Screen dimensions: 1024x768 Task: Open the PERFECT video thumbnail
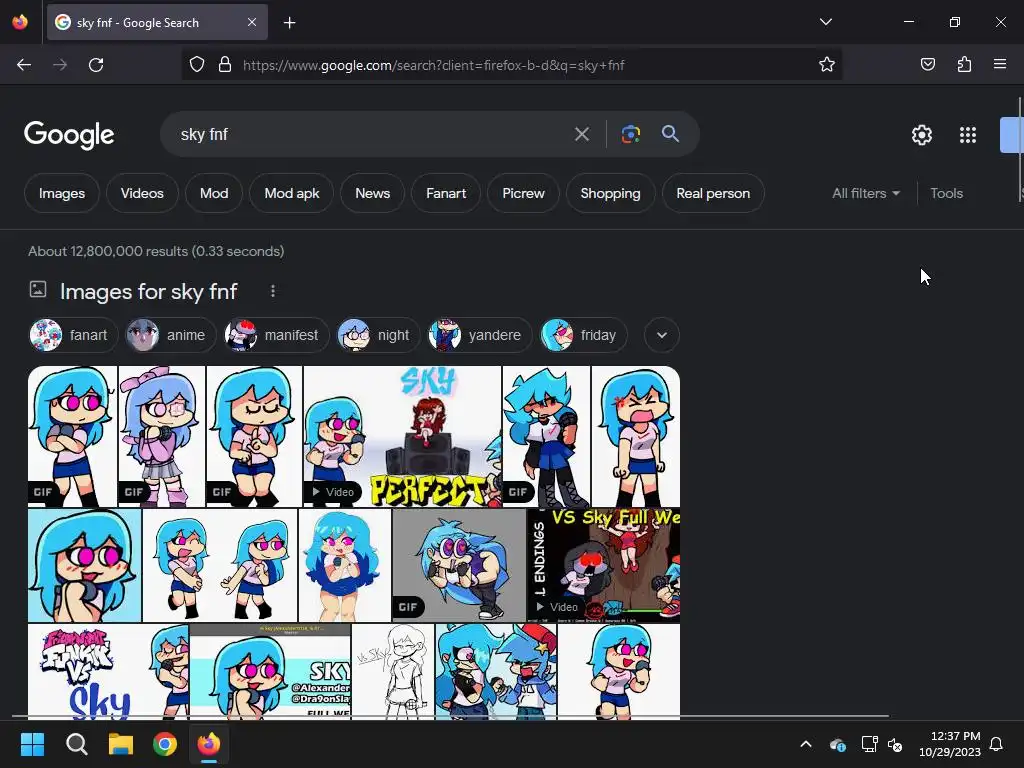[x=402, y=436]
